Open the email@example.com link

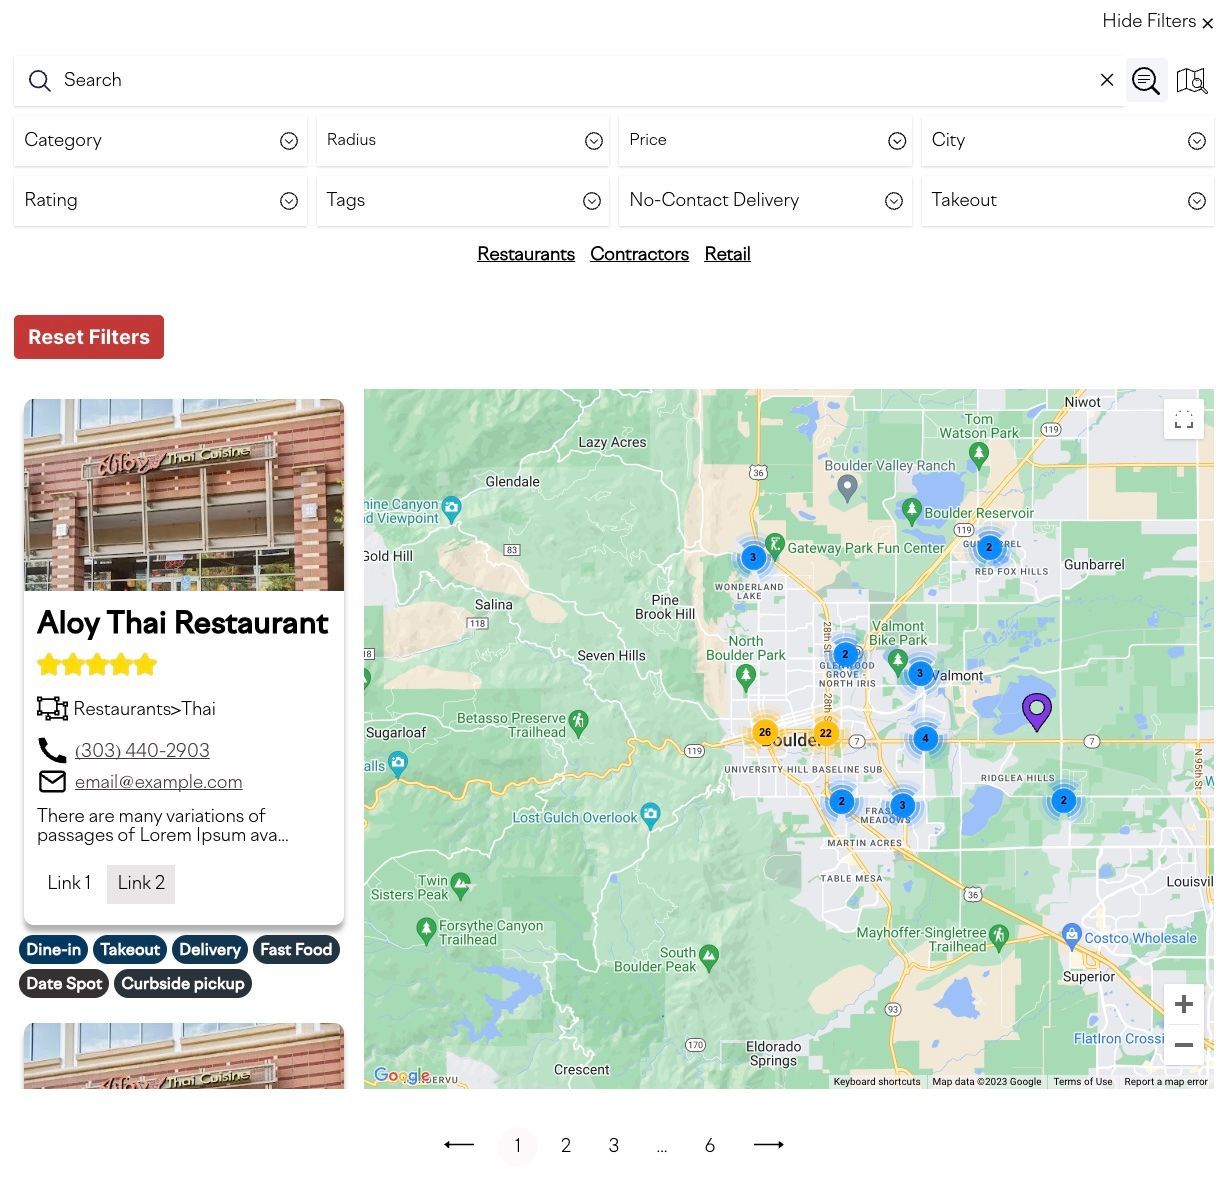click(x=158, y=782)
